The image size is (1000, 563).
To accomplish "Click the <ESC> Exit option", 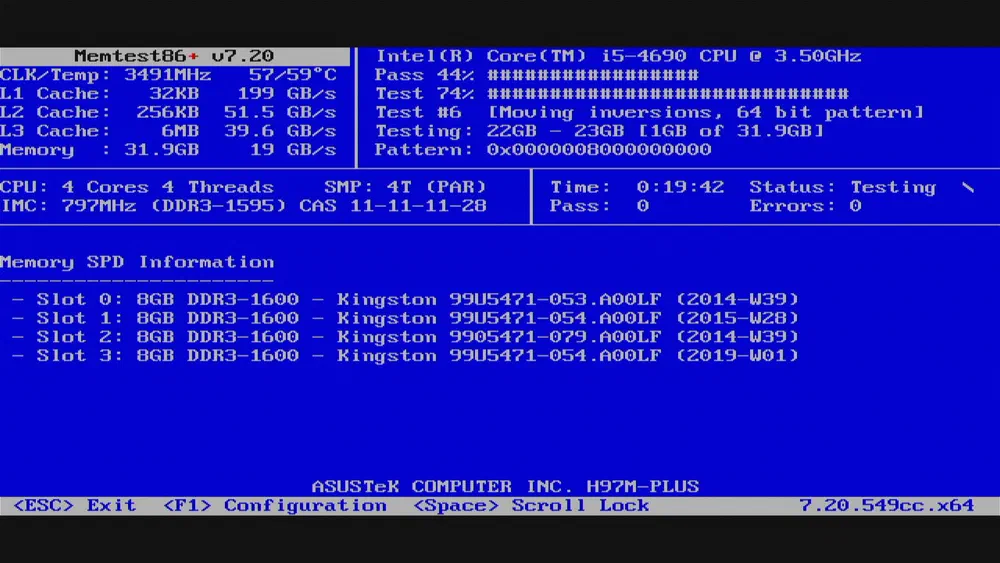I will point(74,506).
